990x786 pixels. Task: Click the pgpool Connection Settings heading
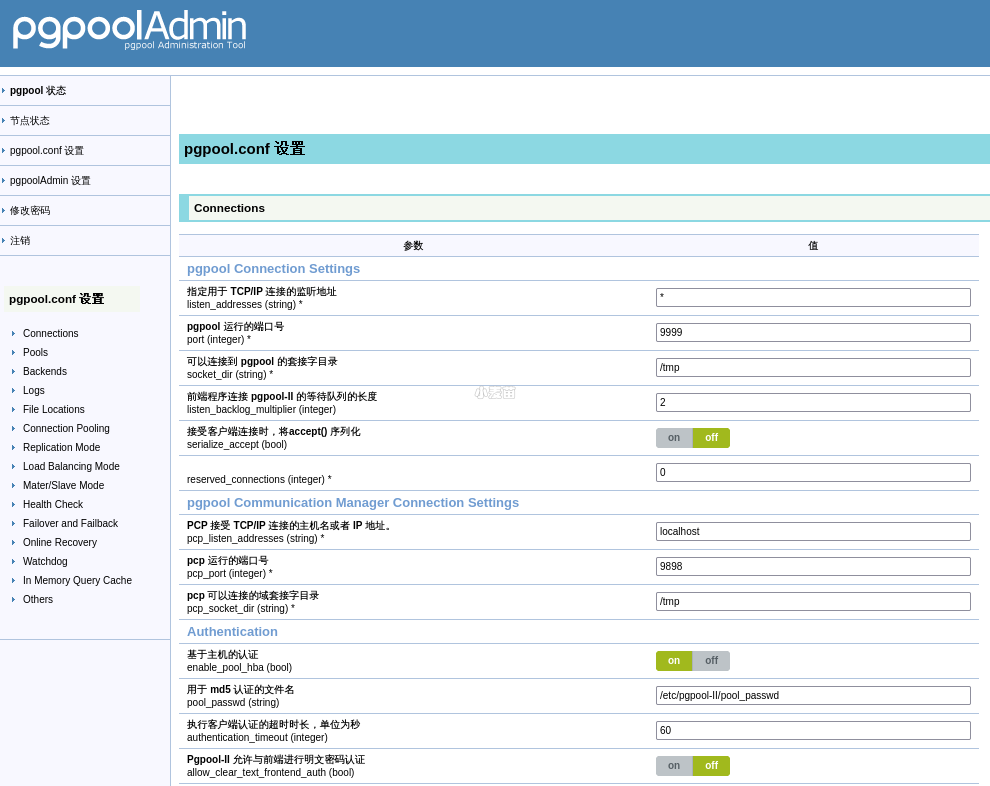click(273, 269)
